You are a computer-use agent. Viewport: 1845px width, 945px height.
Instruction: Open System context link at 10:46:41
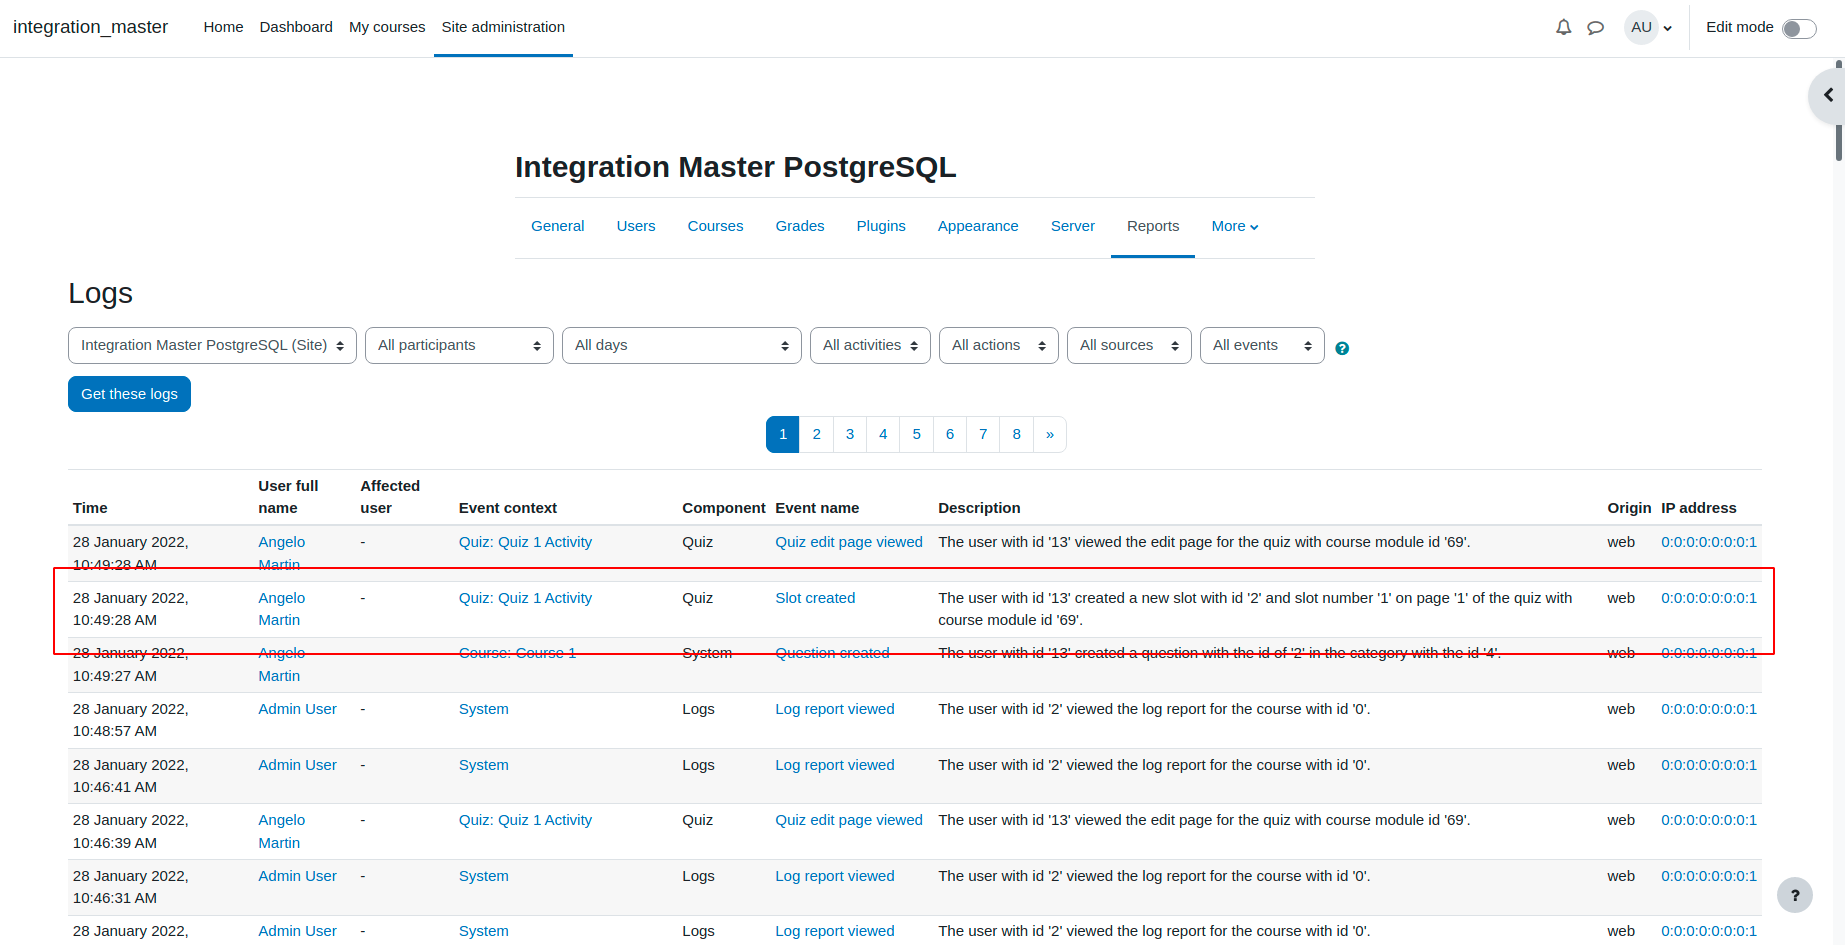pyautogui.click(x=484, y=765)
